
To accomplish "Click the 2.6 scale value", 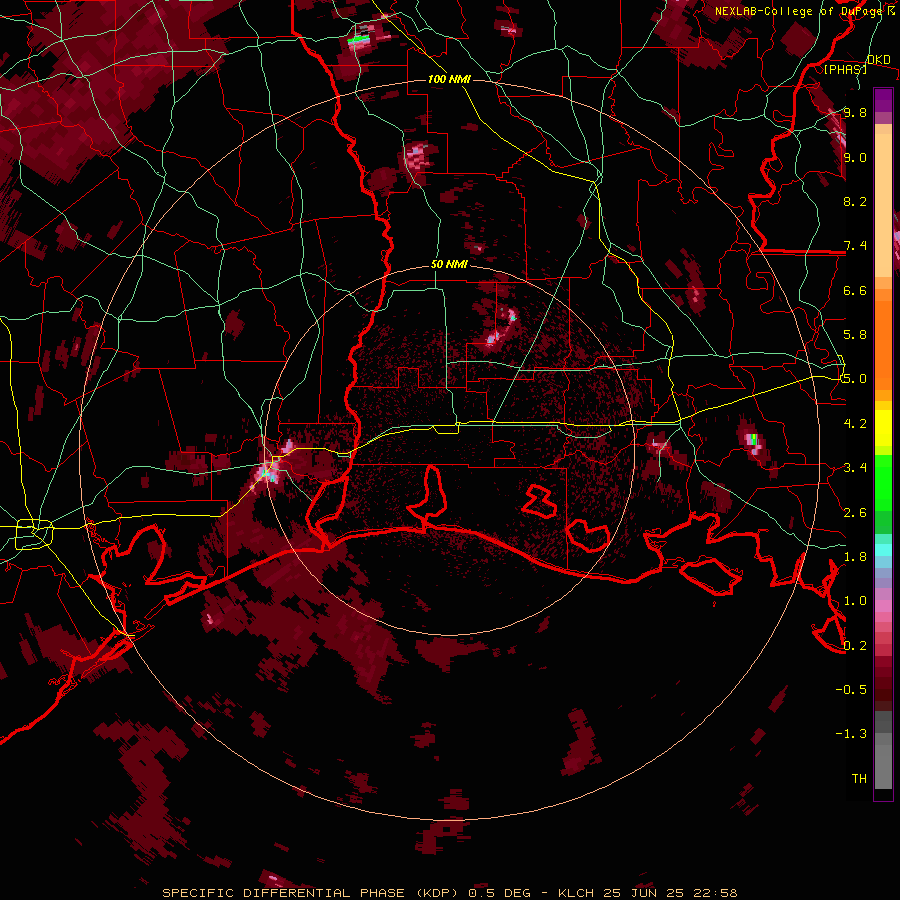I will click(x=855, y=513).
